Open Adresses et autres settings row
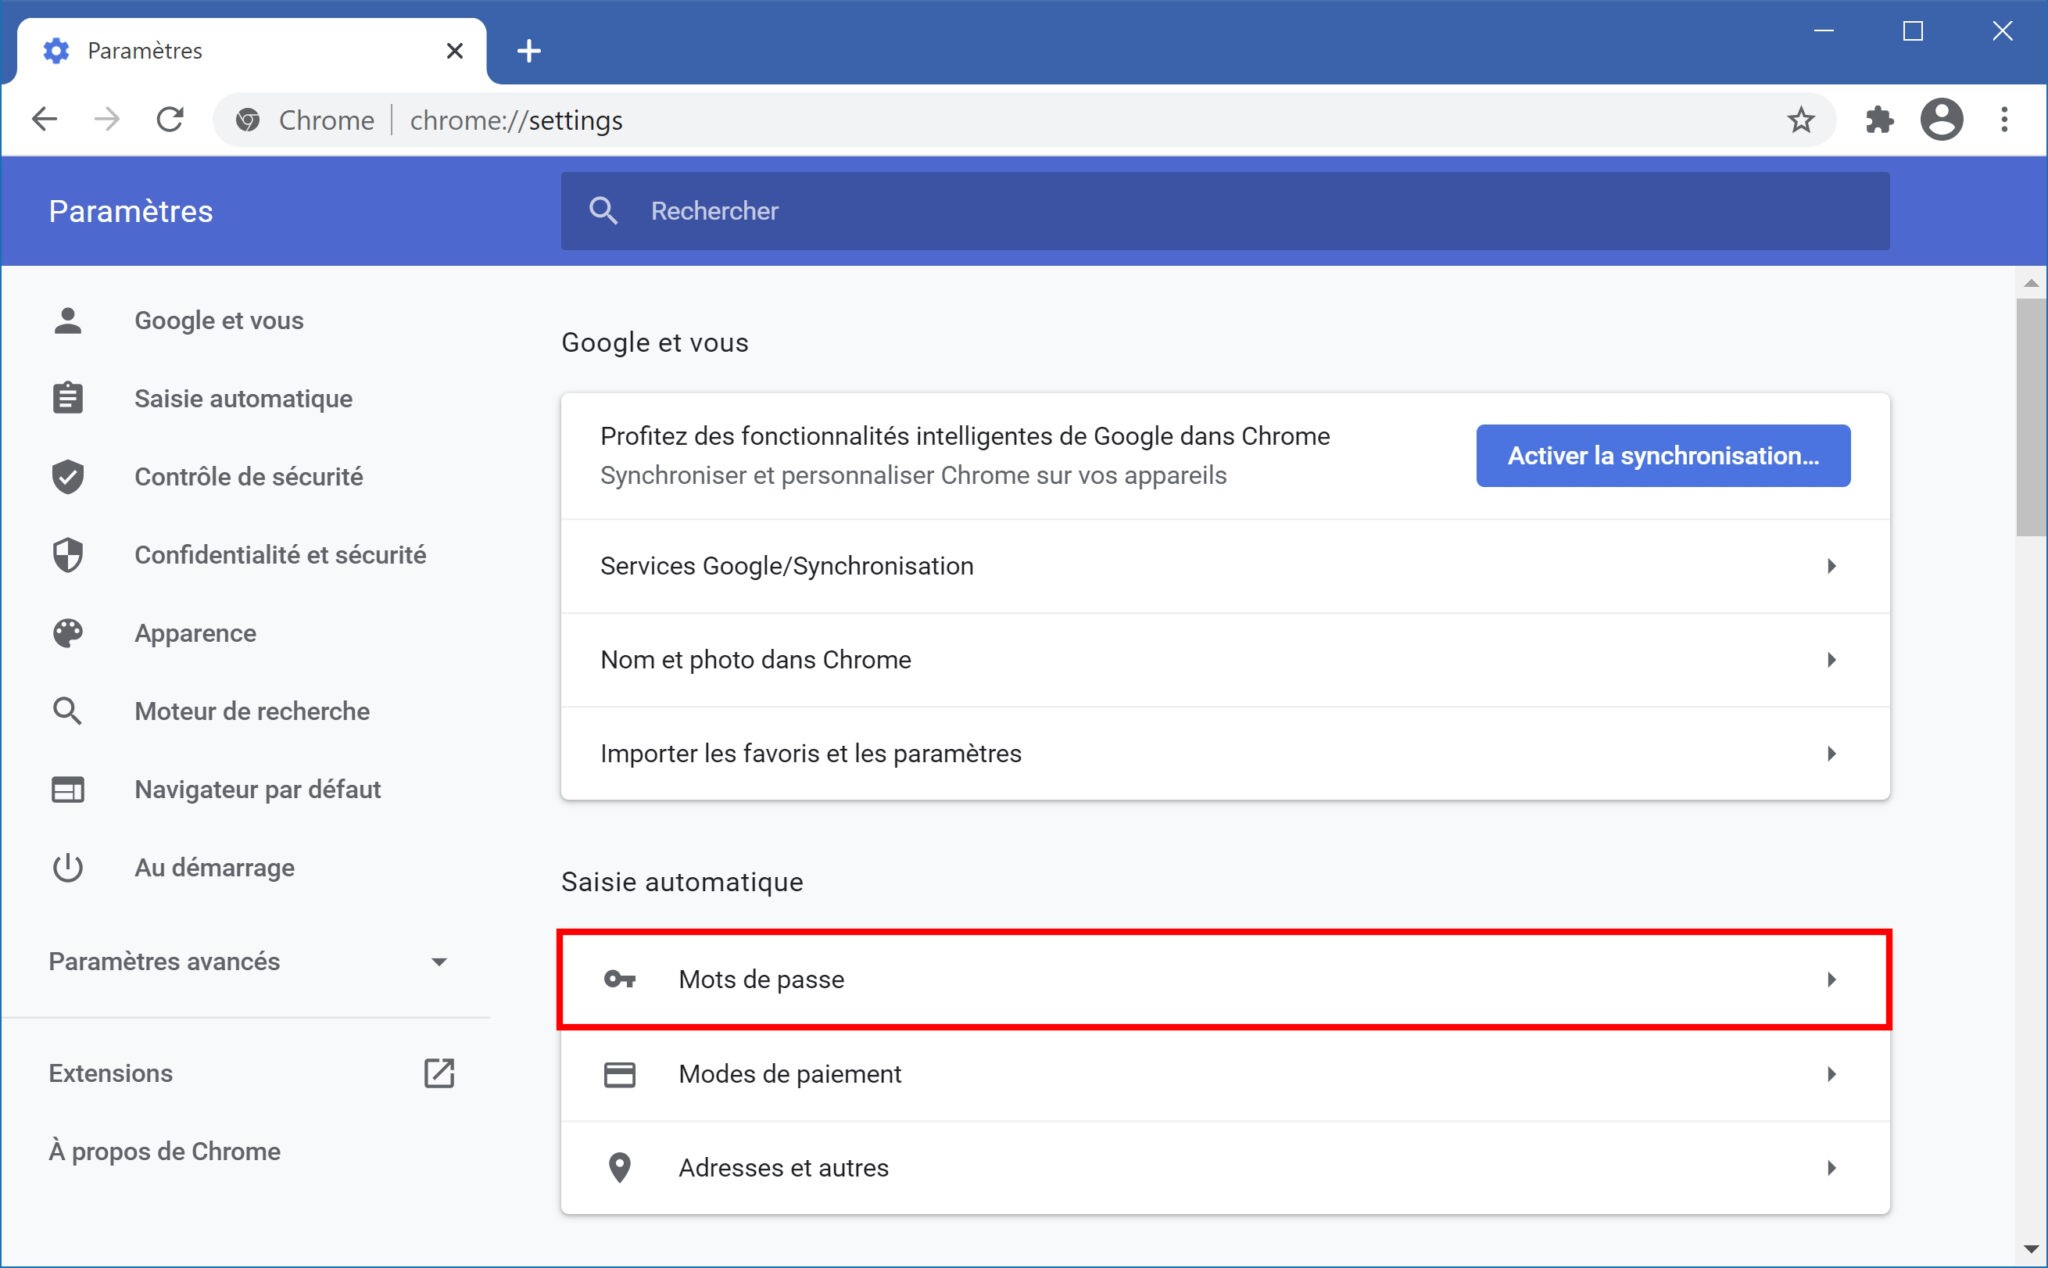Image resolution: width=2048 pixels, height=1268 pixels. pos(1225,1167)
